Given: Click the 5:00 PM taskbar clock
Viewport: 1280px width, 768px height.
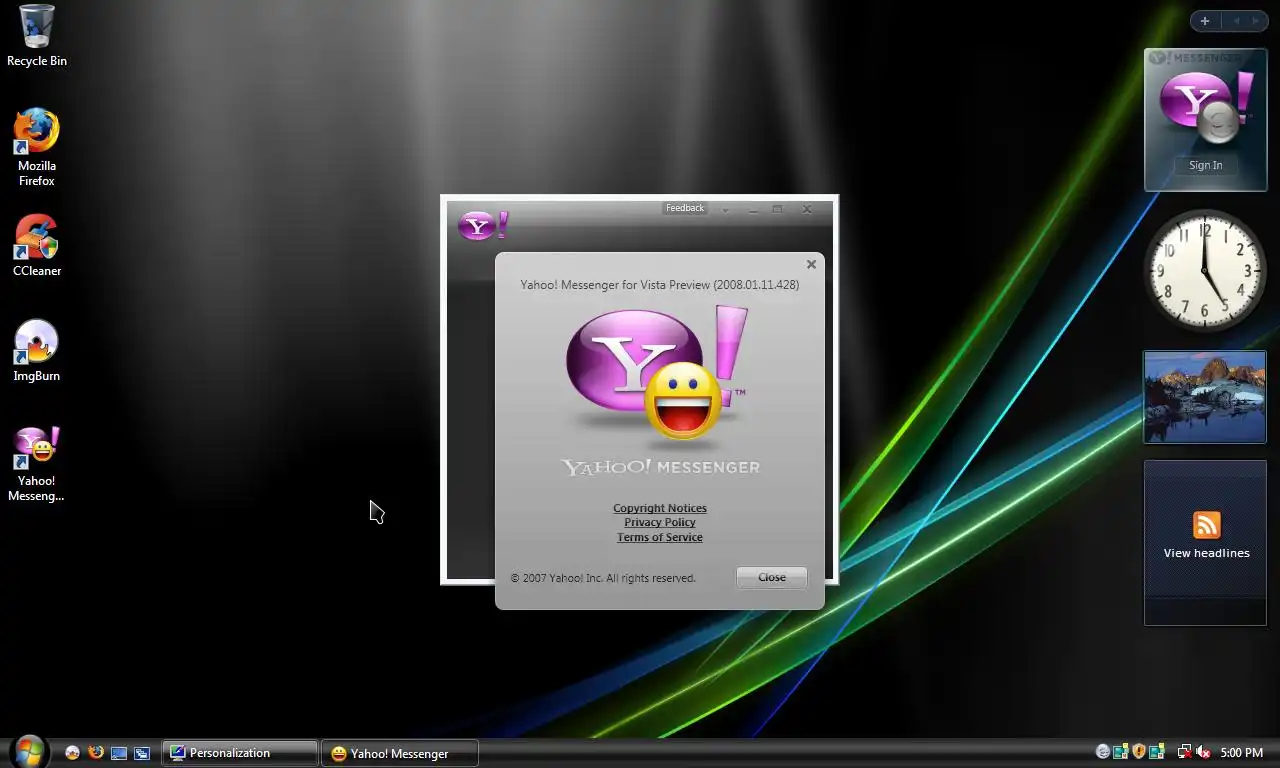Looking at the screenshot, I should pos(1242,753).
